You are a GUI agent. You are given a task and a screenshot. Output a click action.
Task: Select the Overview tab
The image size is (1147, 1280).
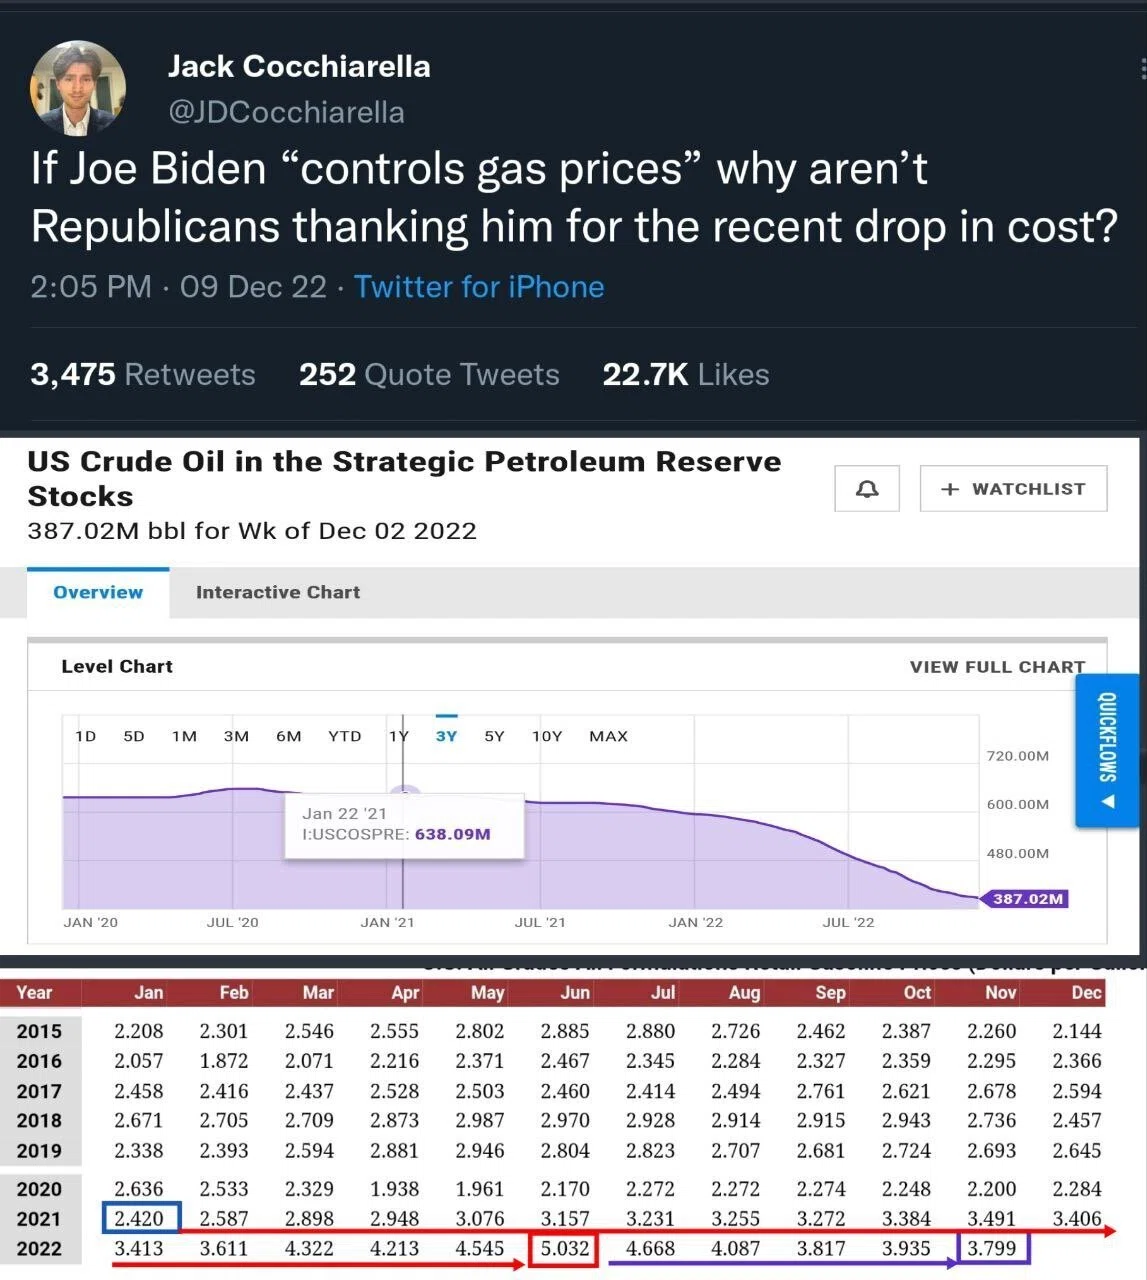[98, 592]
